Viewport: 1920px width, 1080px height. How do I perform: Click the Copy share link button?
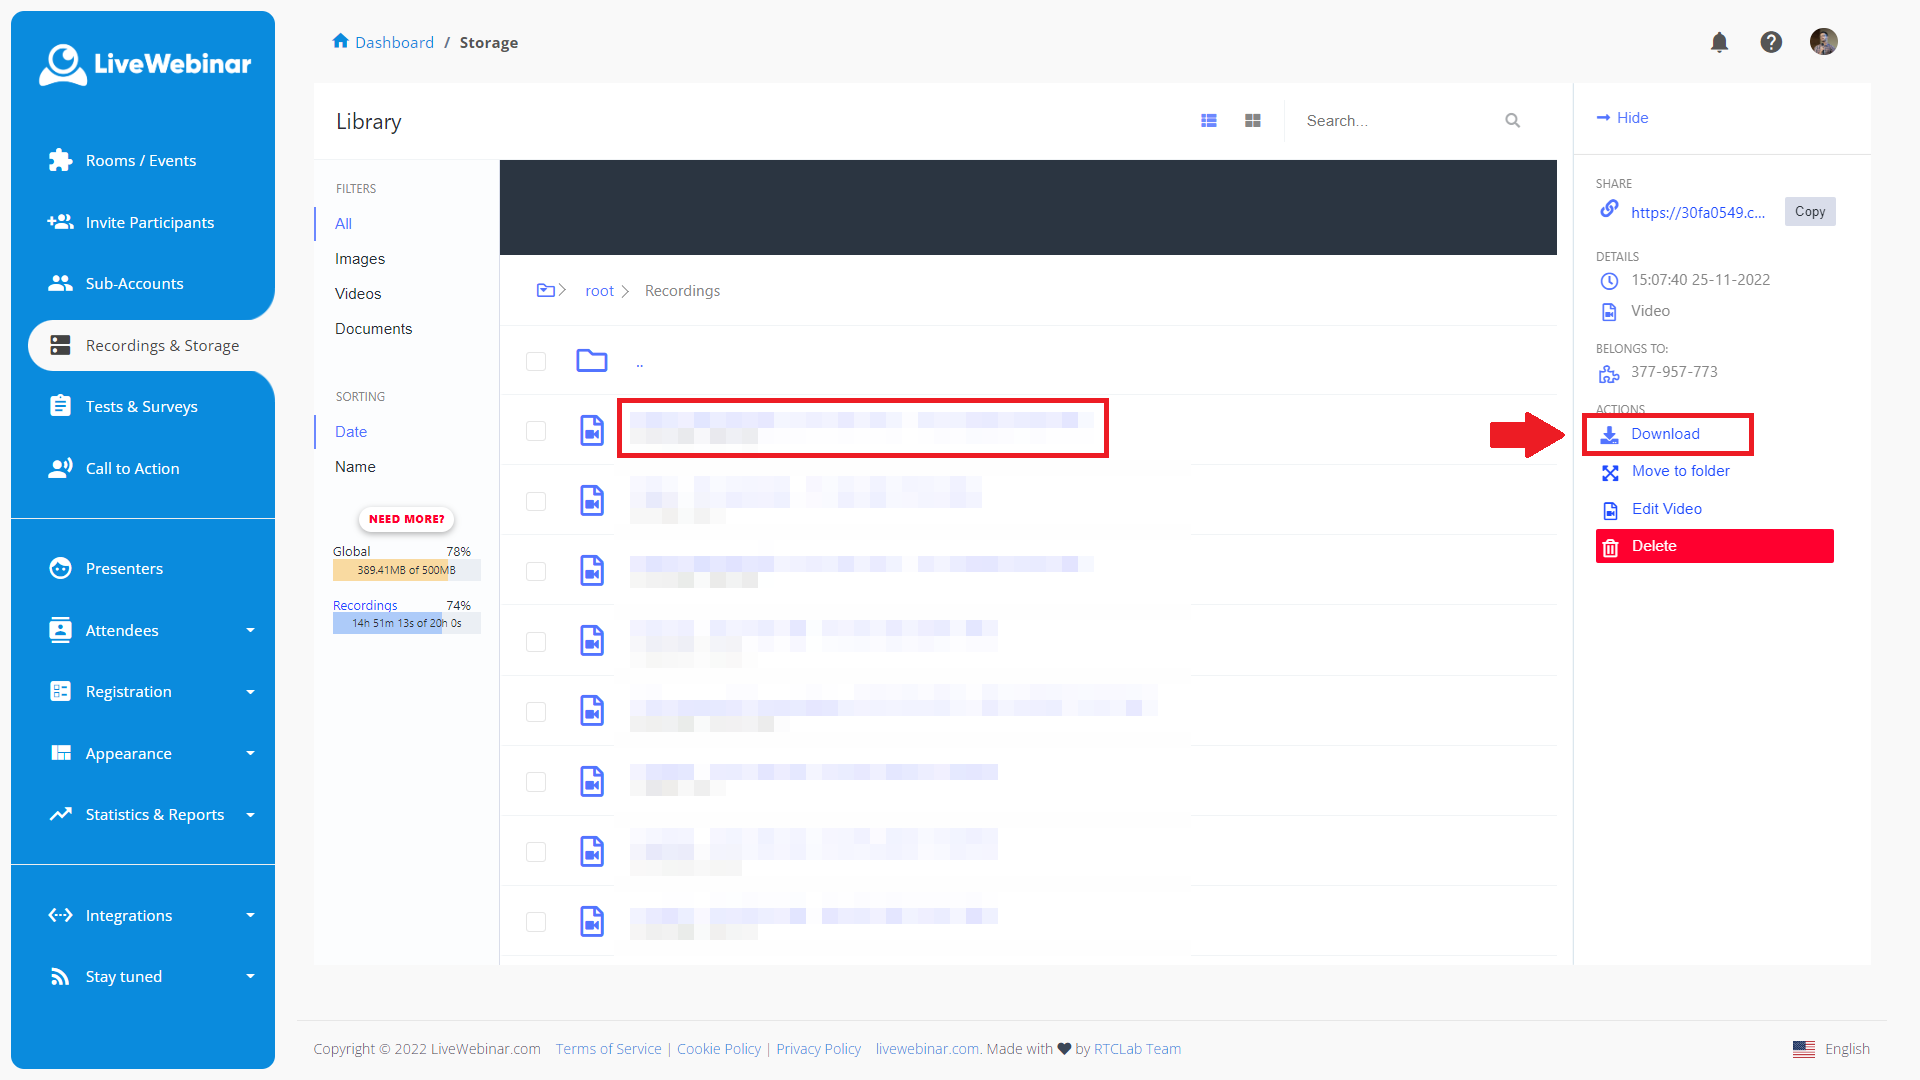(1810, 211)
